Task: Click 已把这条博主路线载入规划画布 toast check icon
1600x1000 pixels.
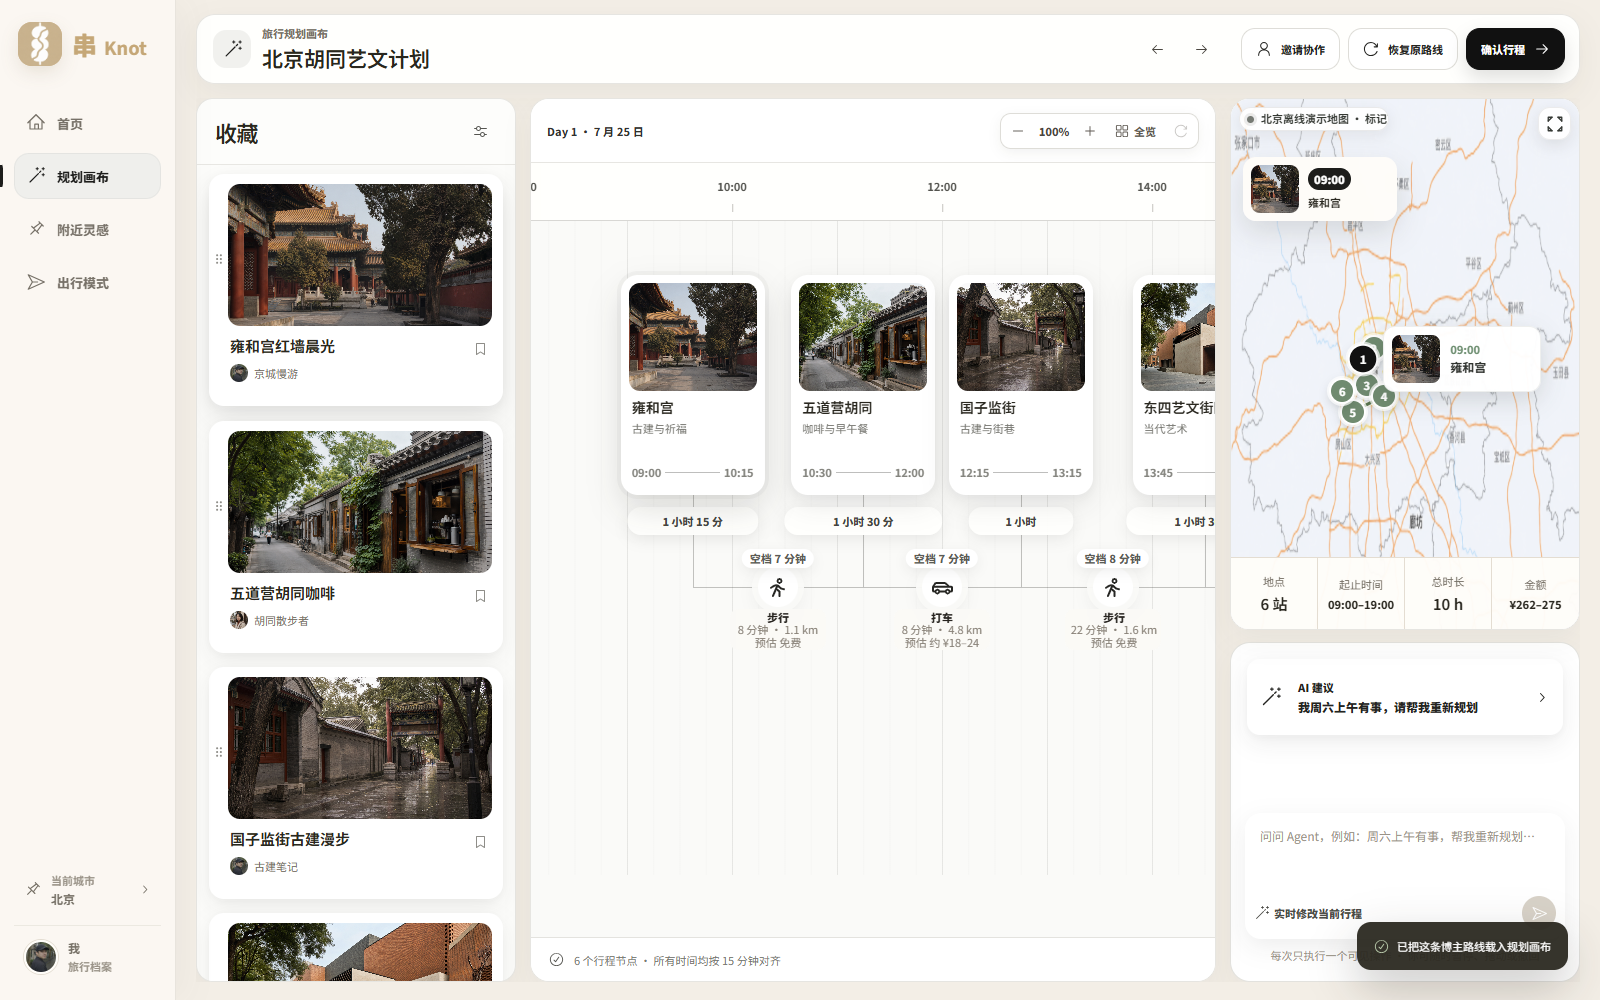Action: pyautogui.click(x=1381, y=946)
